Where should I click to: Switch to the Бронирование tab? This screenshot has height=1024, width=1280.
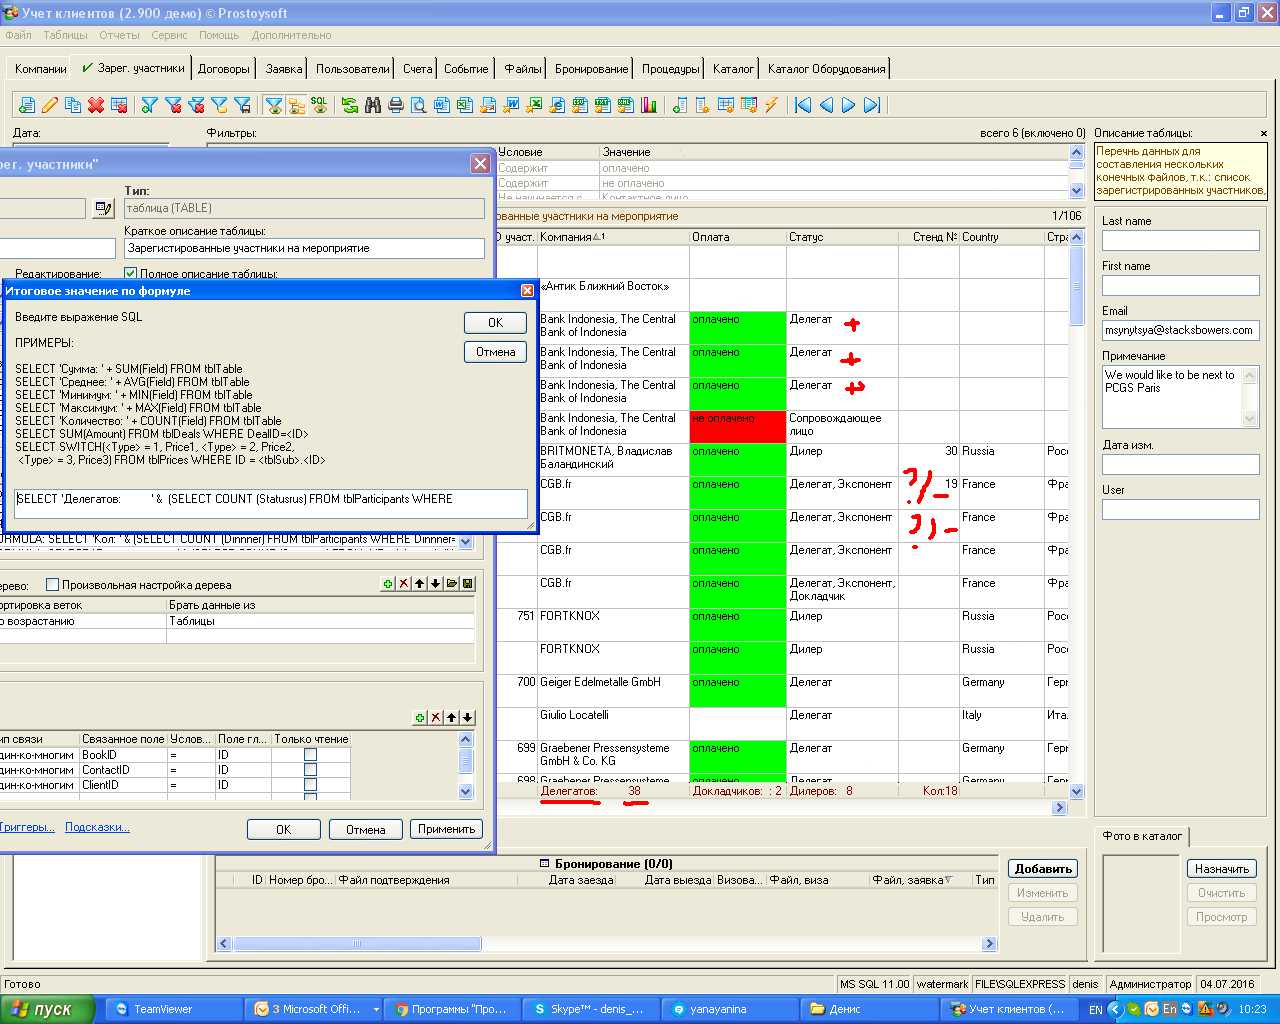coord(591,69)
